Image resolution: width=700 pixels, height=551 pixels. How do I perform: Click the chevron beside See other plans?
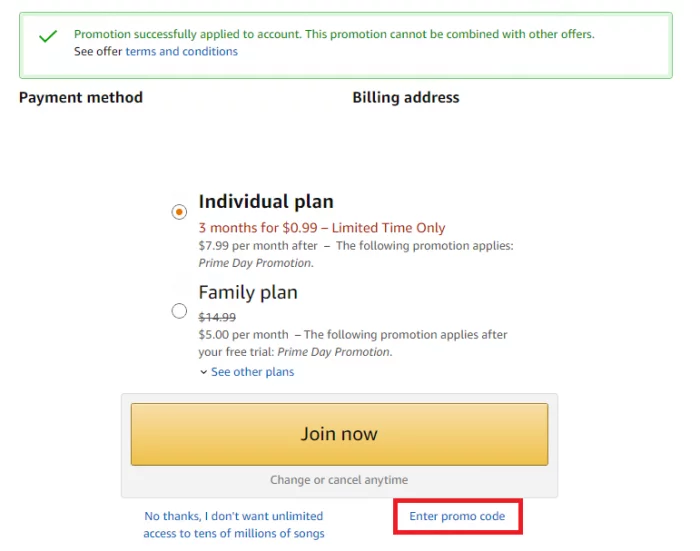pyautogui.click(x=203, y=372)
